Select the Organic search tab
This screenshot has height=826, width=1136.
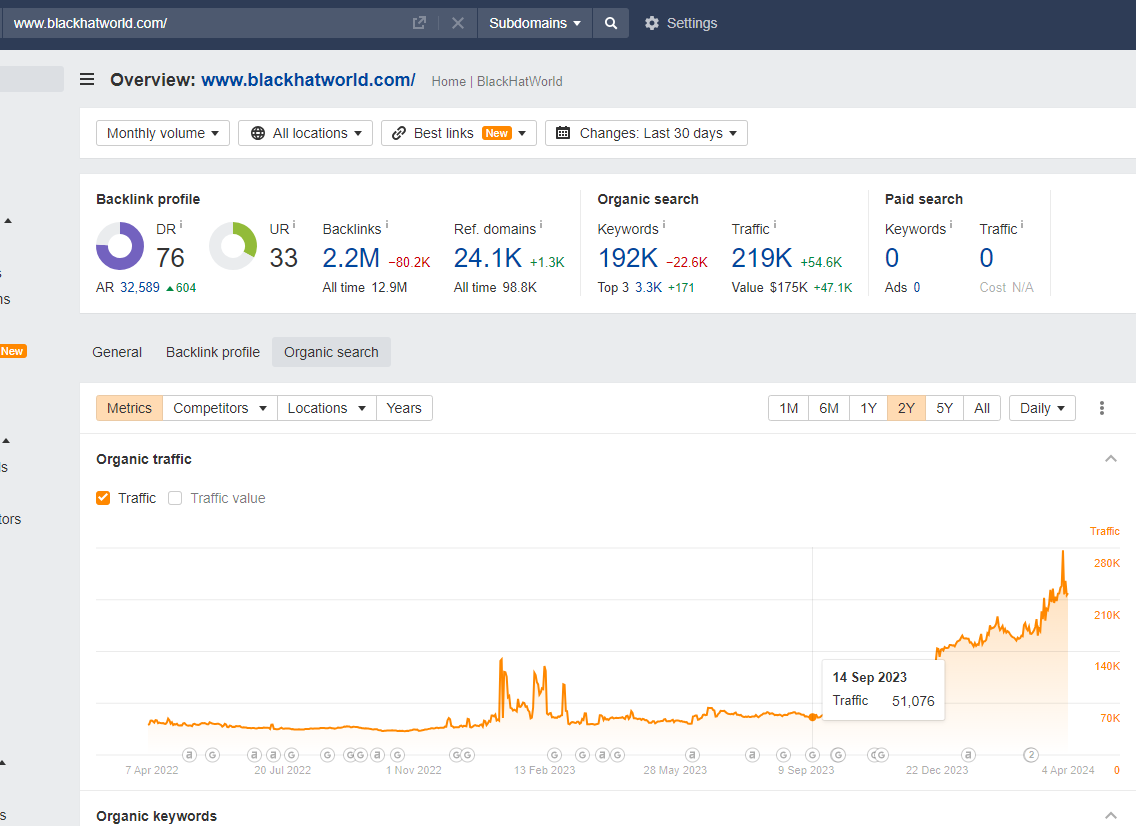click(331, 352)
